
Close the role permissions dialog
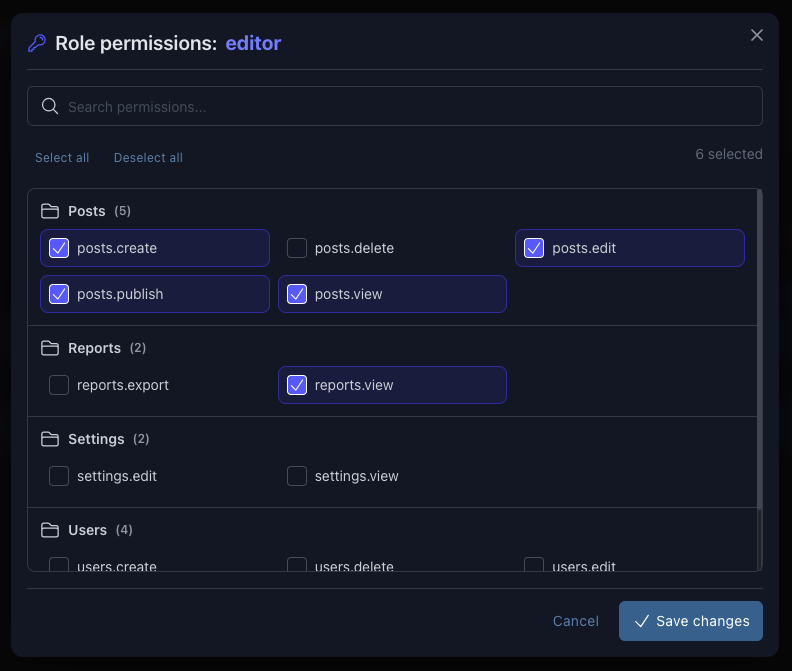(757, 35)
